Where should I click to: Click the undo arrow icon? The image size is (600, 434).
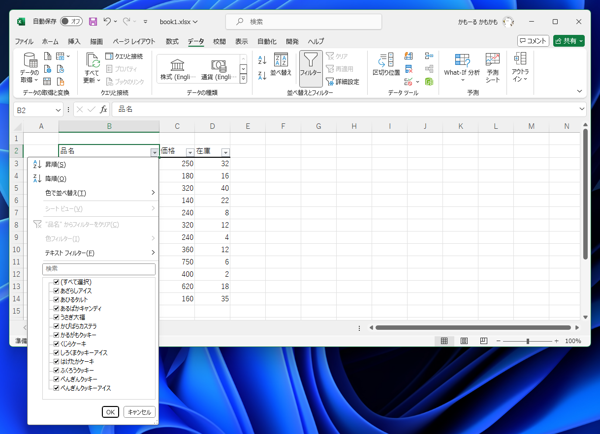click(107, 21)
